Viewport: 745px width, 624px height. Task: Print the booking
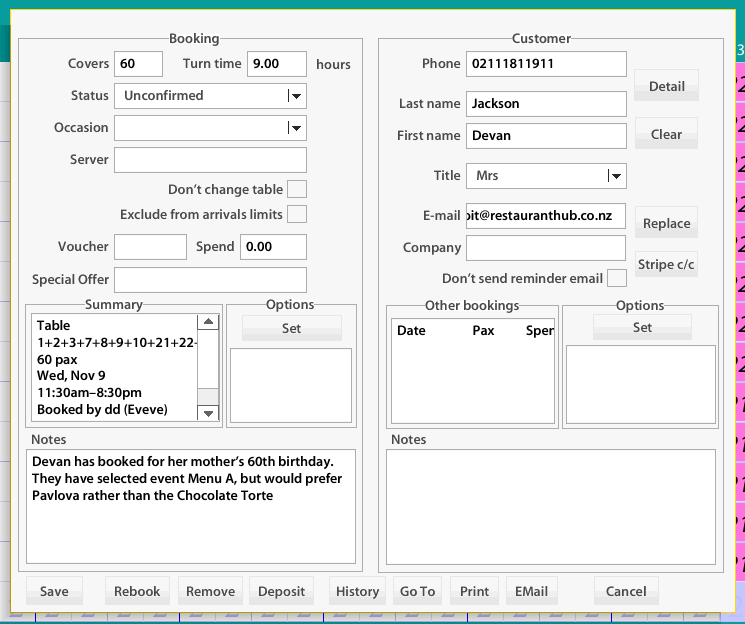point(474,591)
